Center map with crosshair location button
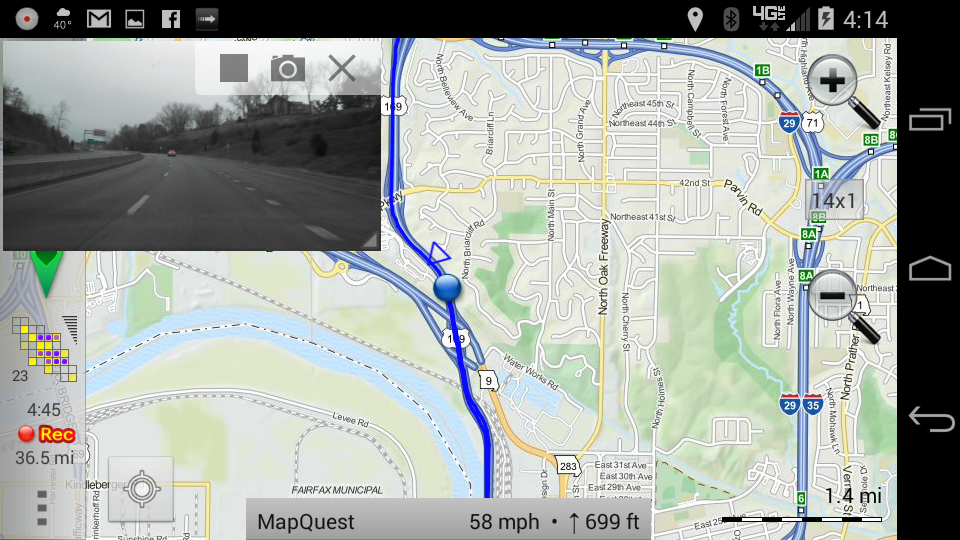This screenshot has height=540, width=960. (x=141, y=489)
